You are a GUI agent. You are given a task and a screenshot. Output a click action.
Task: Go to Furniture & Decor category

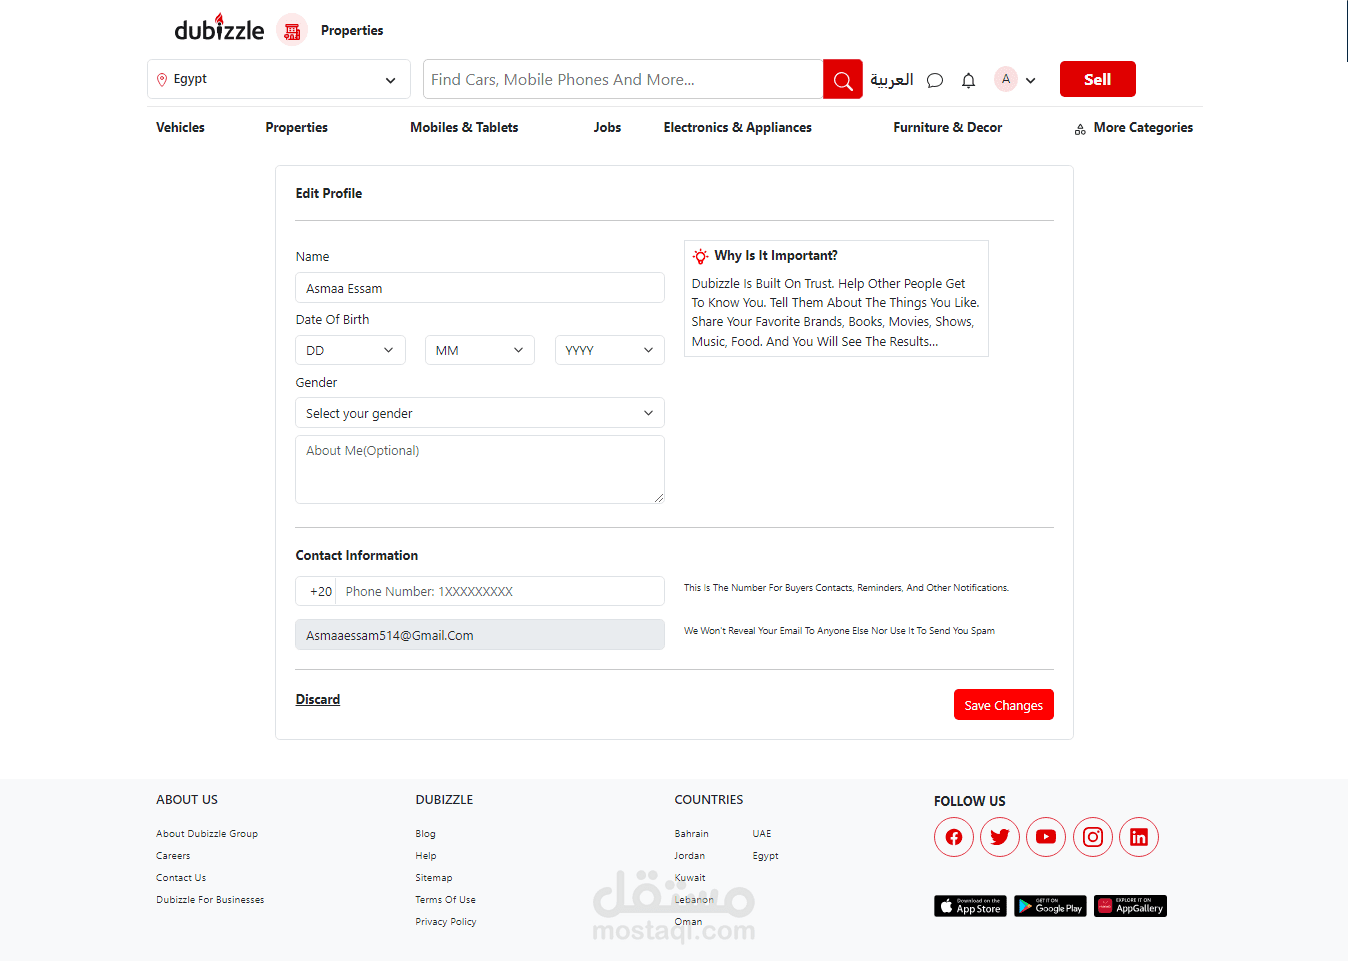click(x=948, y=128)
